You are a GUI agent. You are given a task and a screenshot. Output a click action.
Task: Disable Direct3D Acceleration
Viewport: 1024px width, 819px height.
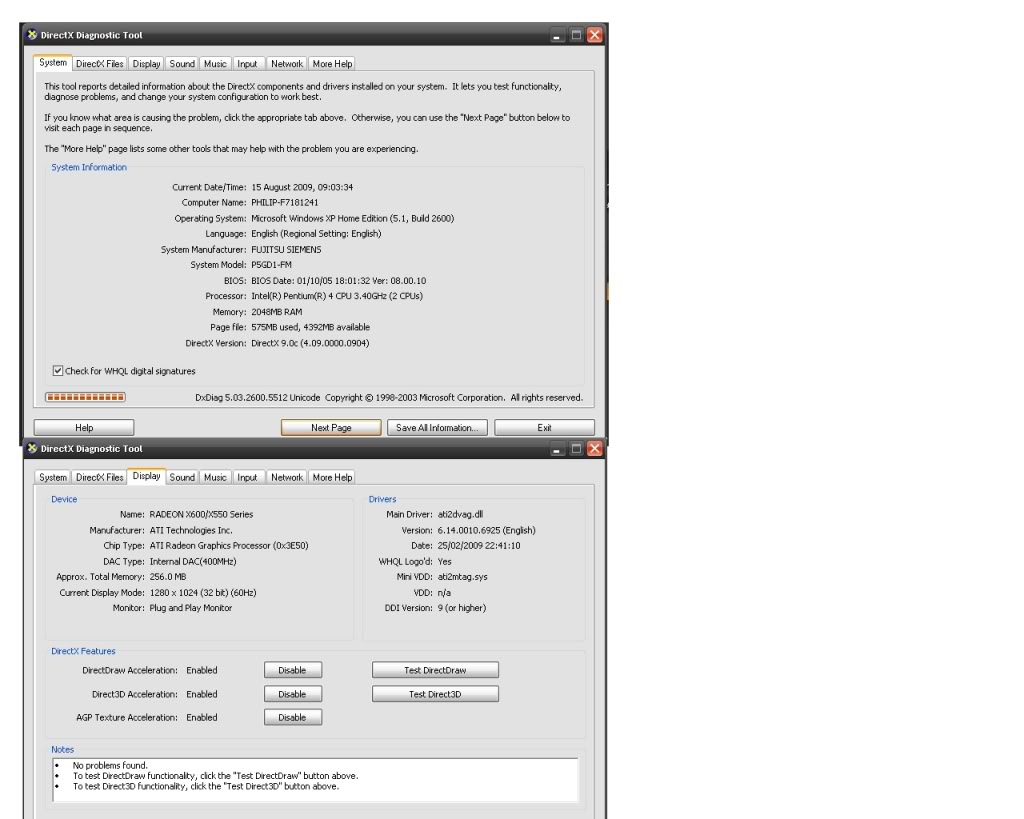[x=293, y=694]
